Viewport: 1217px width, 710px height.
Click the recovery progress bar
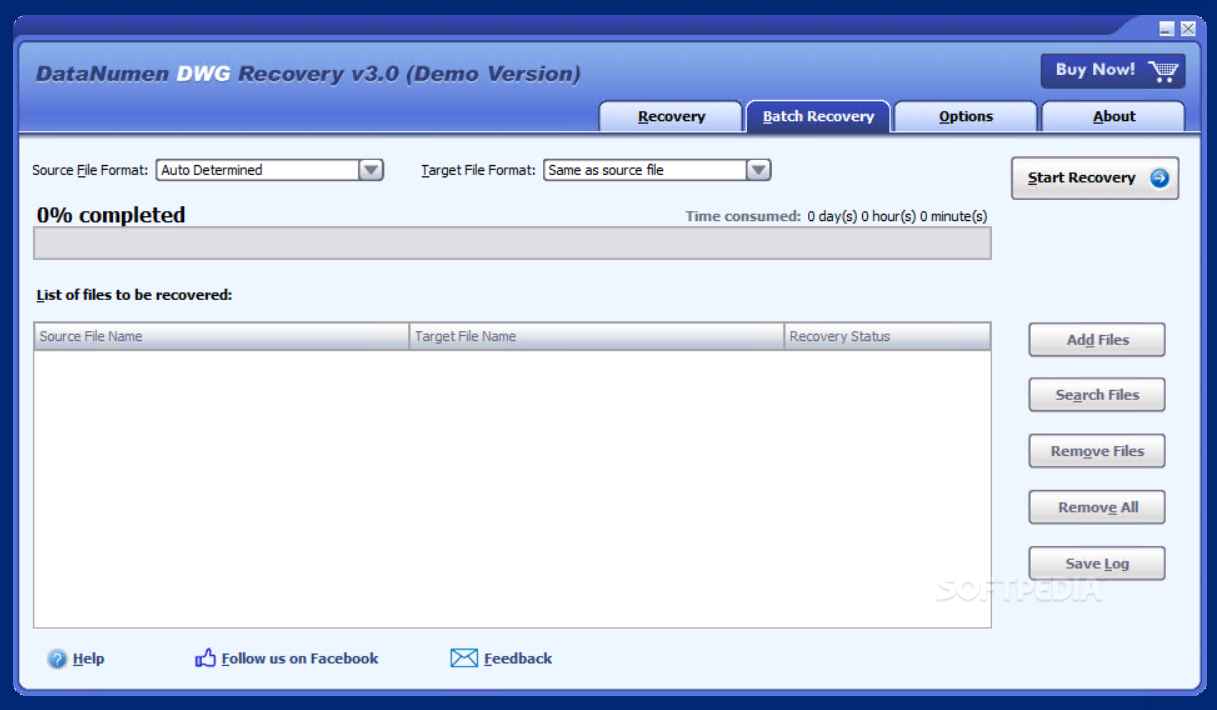click(512, 244)
